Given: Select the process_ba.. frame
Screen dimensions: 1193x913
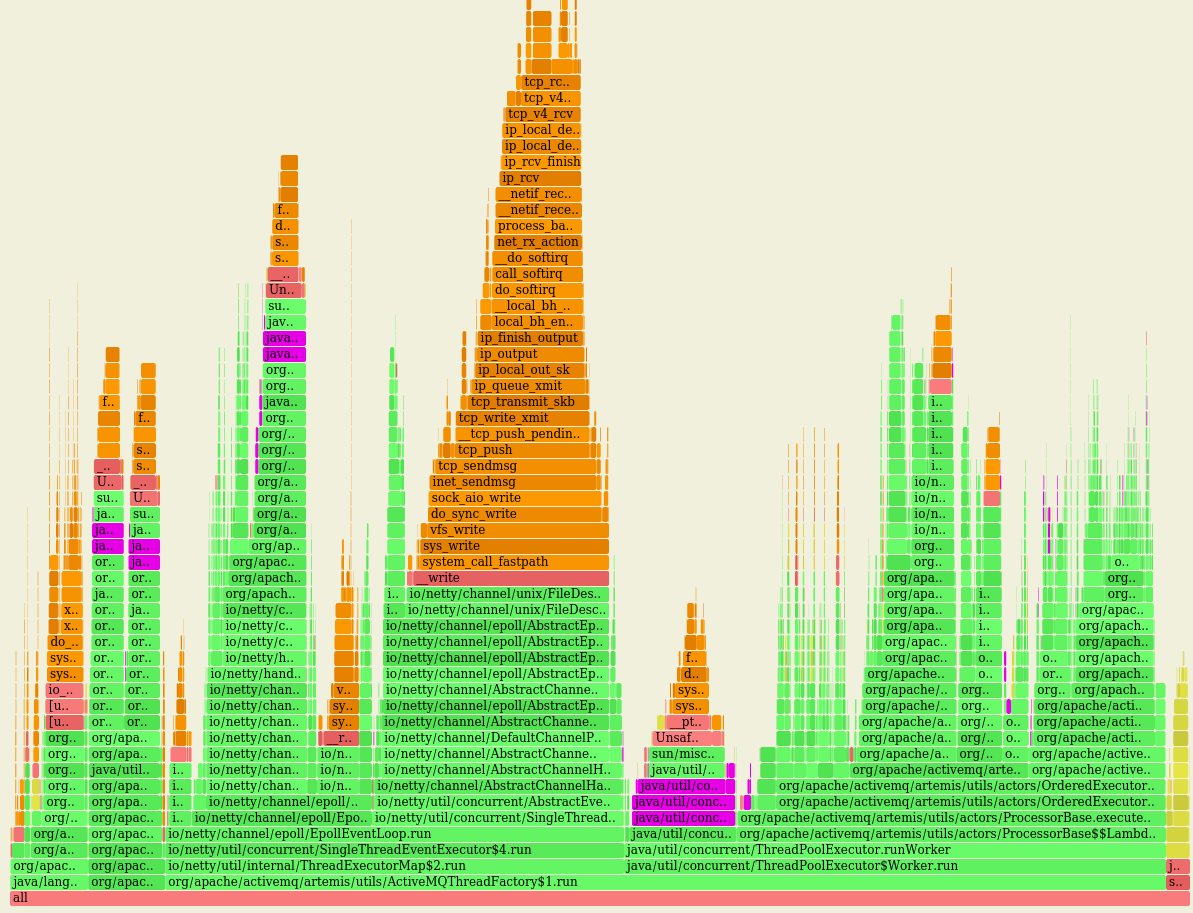Looking at the screenshot, I should tap(539, 227).
